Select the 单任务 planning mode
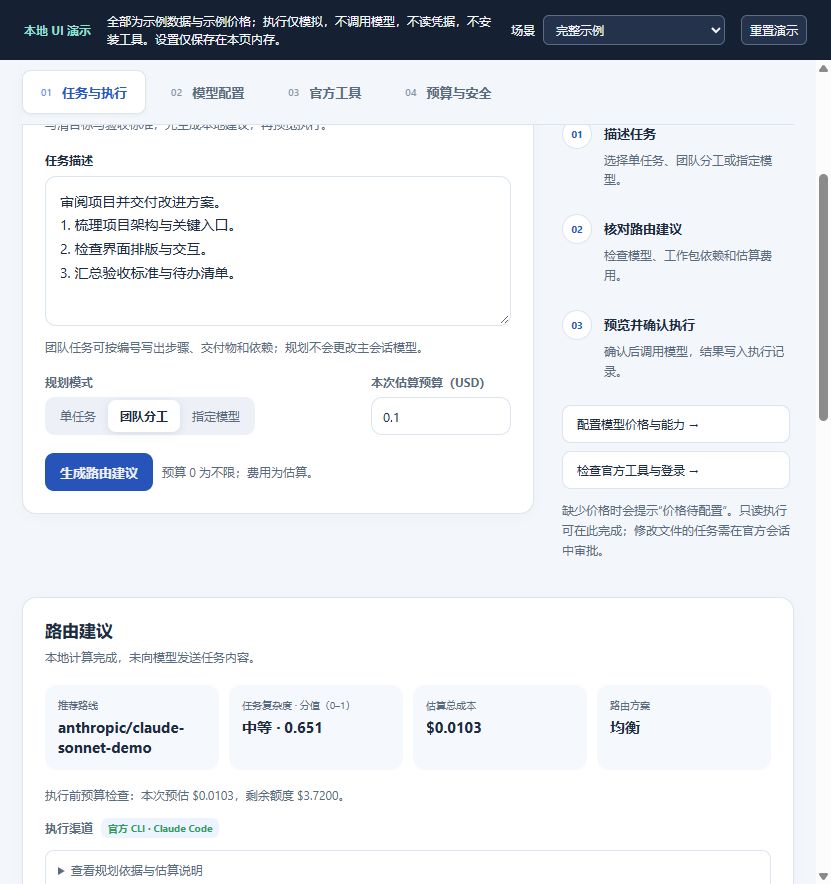 coord(78,416)
